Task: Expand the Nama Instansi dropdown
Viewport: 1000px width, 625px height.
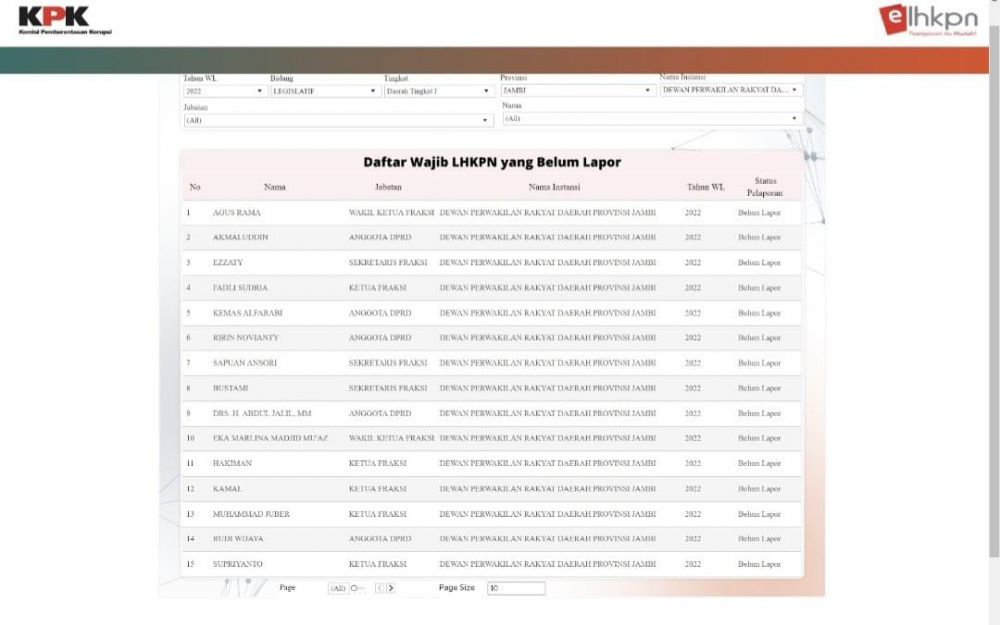Action: point(731,90)
